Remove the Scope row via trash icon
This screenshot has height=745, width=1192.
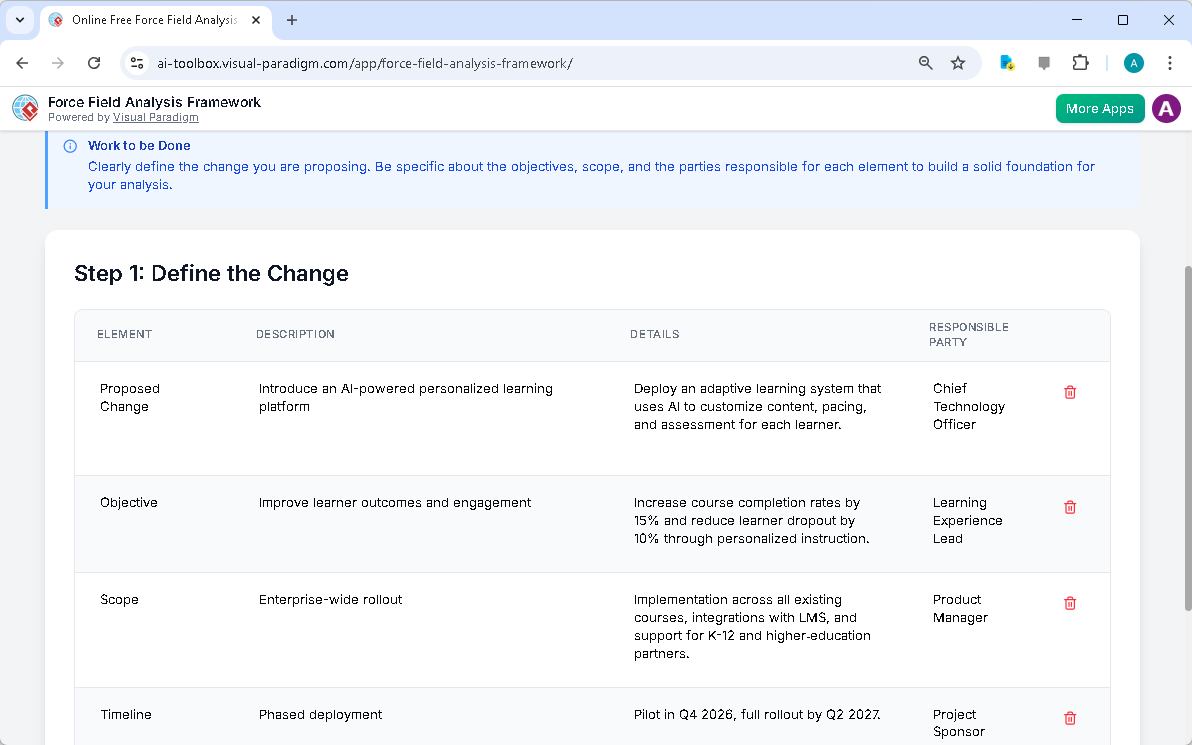click(1069, 603)
